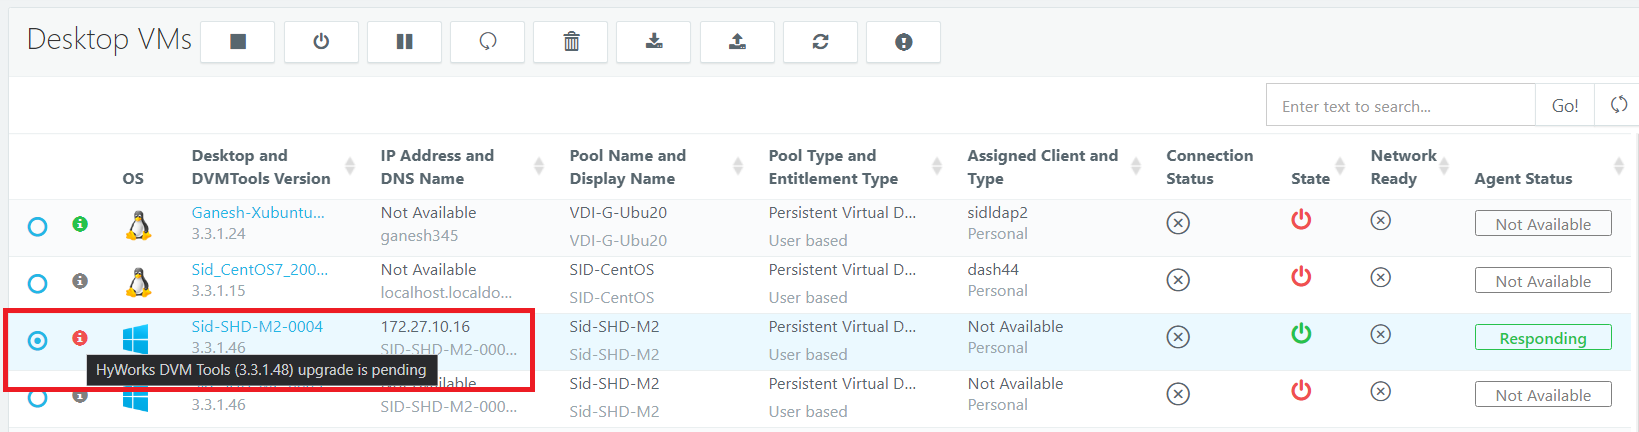The width and height of the screenshot is (1639, 432).
Task: Open the Ganesh-Xubuntu desktop link
Action: tap(258, 212)
